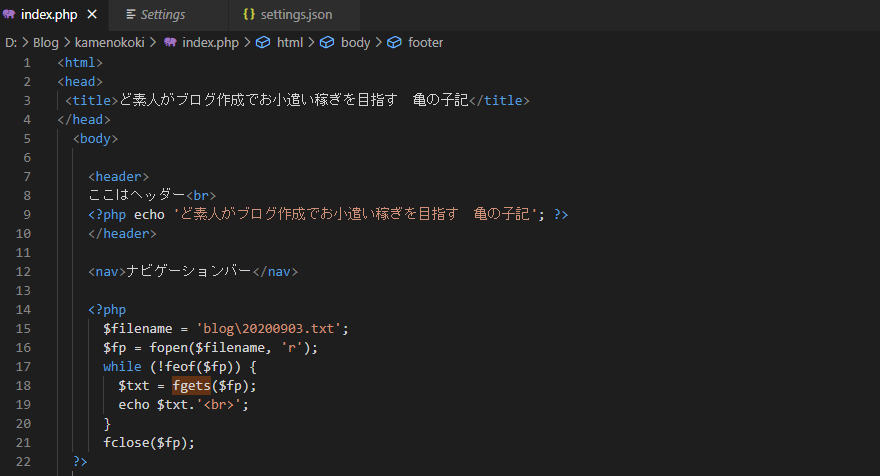This screenshot has width=880, height=476.
Task: Select body symbol in breadcrumb
Action: point(355,43)
